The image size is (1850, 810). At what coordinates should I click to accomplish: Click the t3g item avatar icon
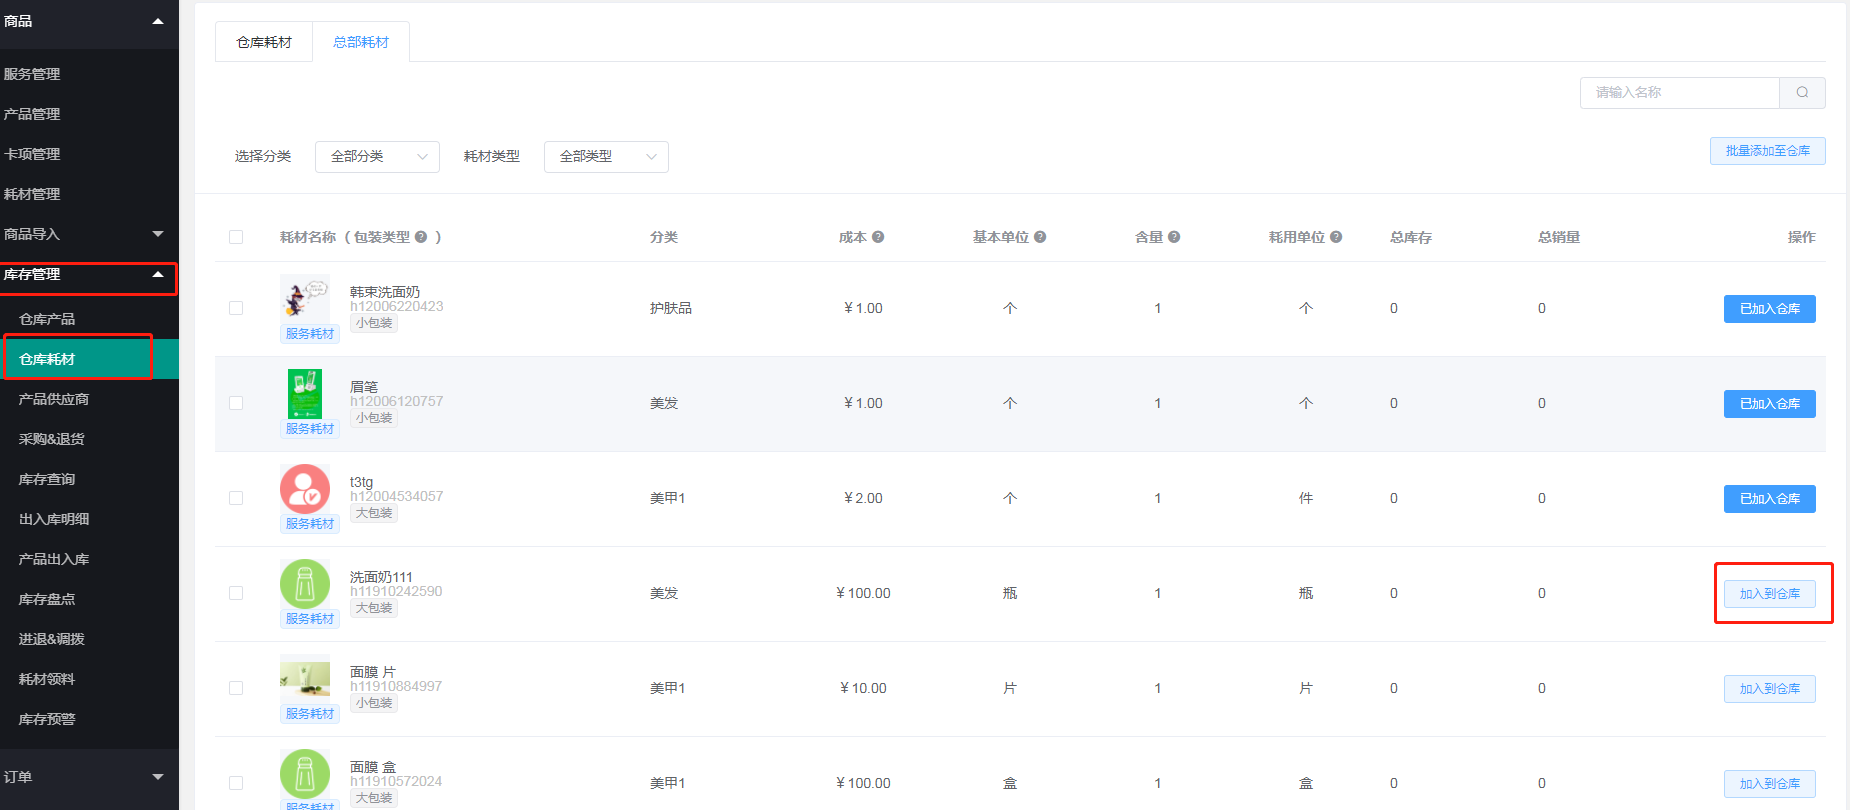[304, 488]
